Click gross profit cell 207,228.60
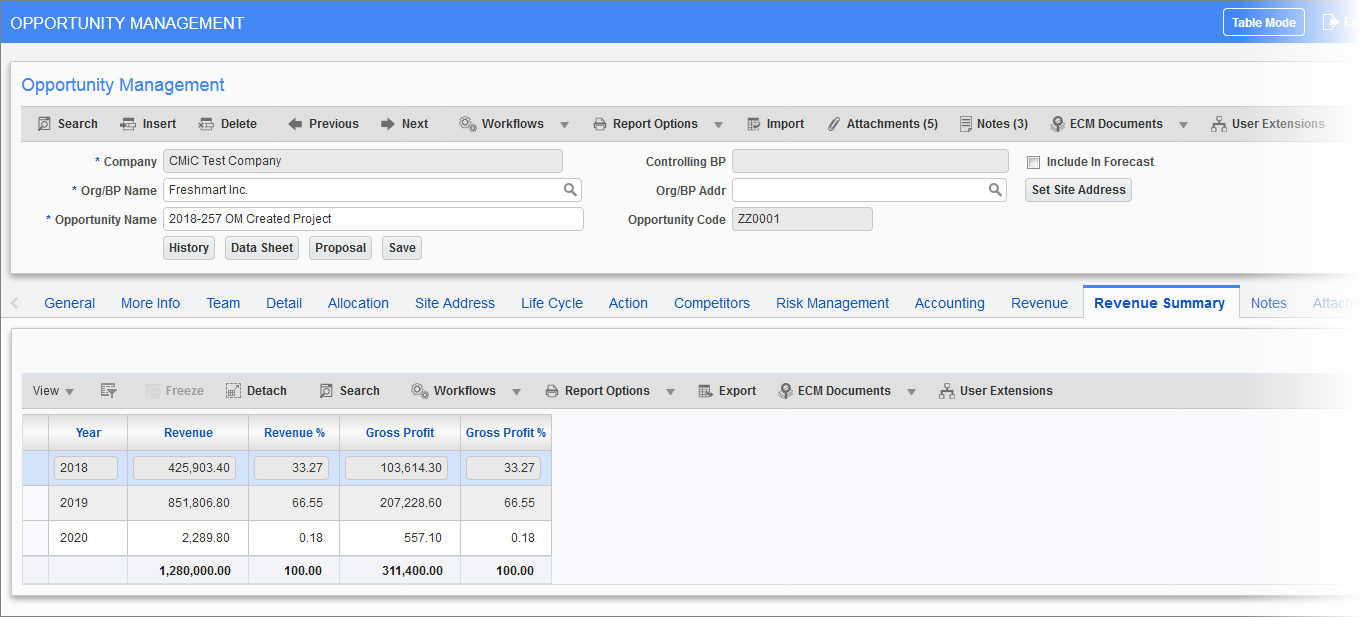1362x617 pixels. 400,503
